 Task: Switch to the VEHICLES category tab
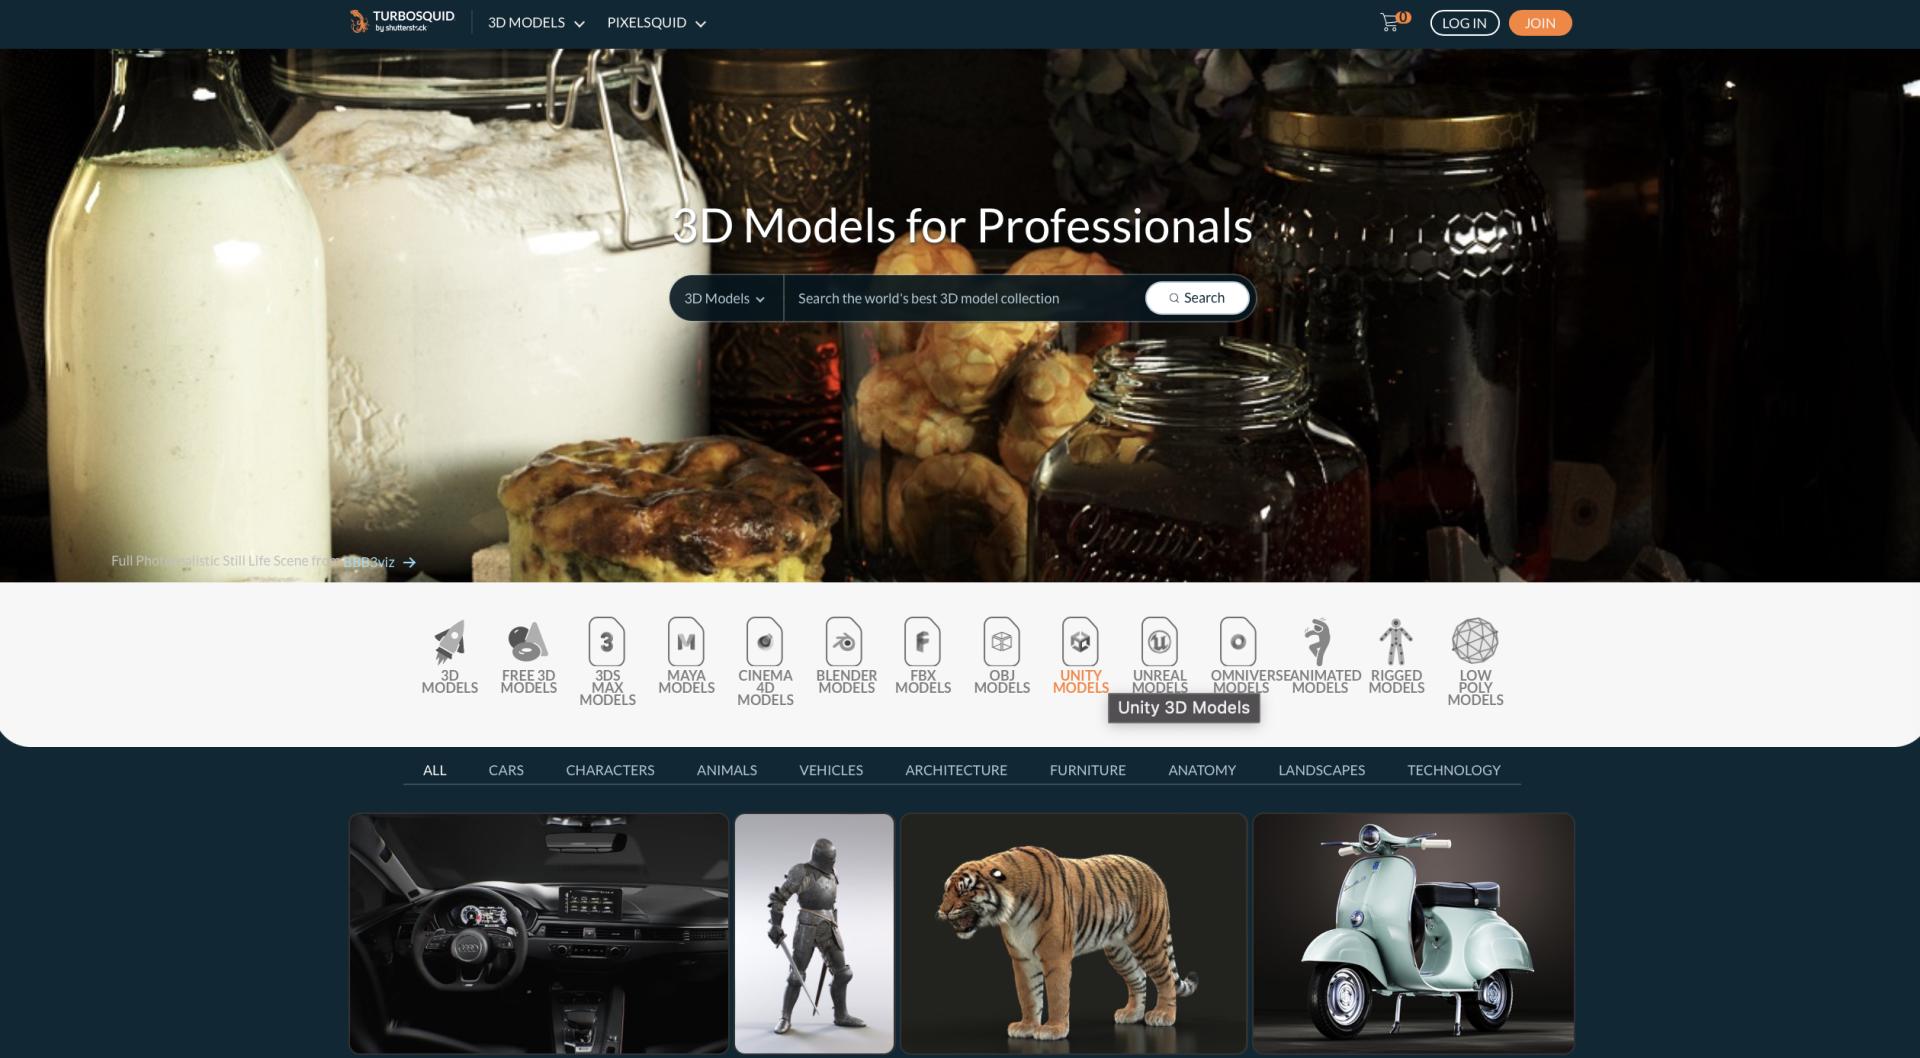(831, 770)
